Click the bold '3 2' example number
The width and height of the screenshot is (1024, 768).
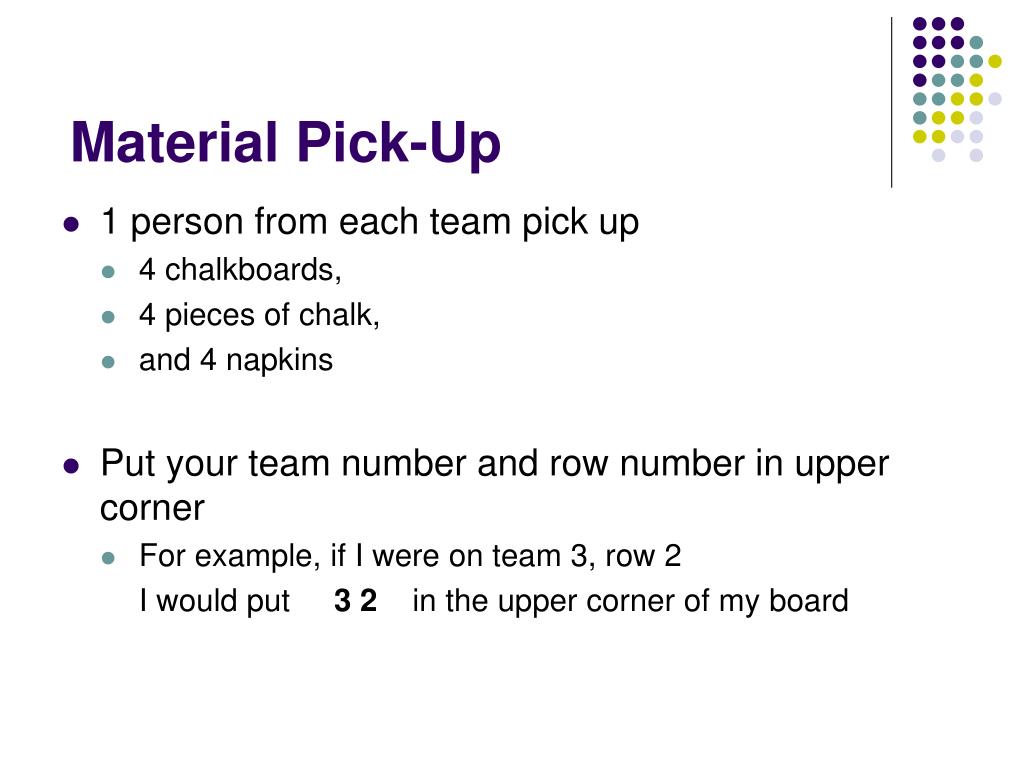click(x=355, y=601)
